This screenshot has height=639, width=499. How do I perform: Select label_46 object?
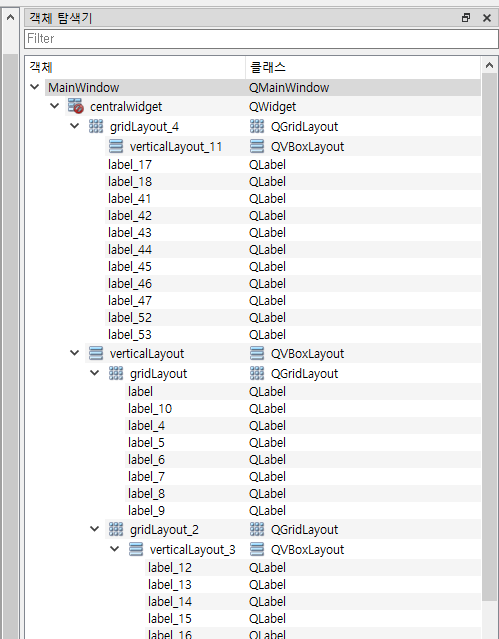(130, 284)
